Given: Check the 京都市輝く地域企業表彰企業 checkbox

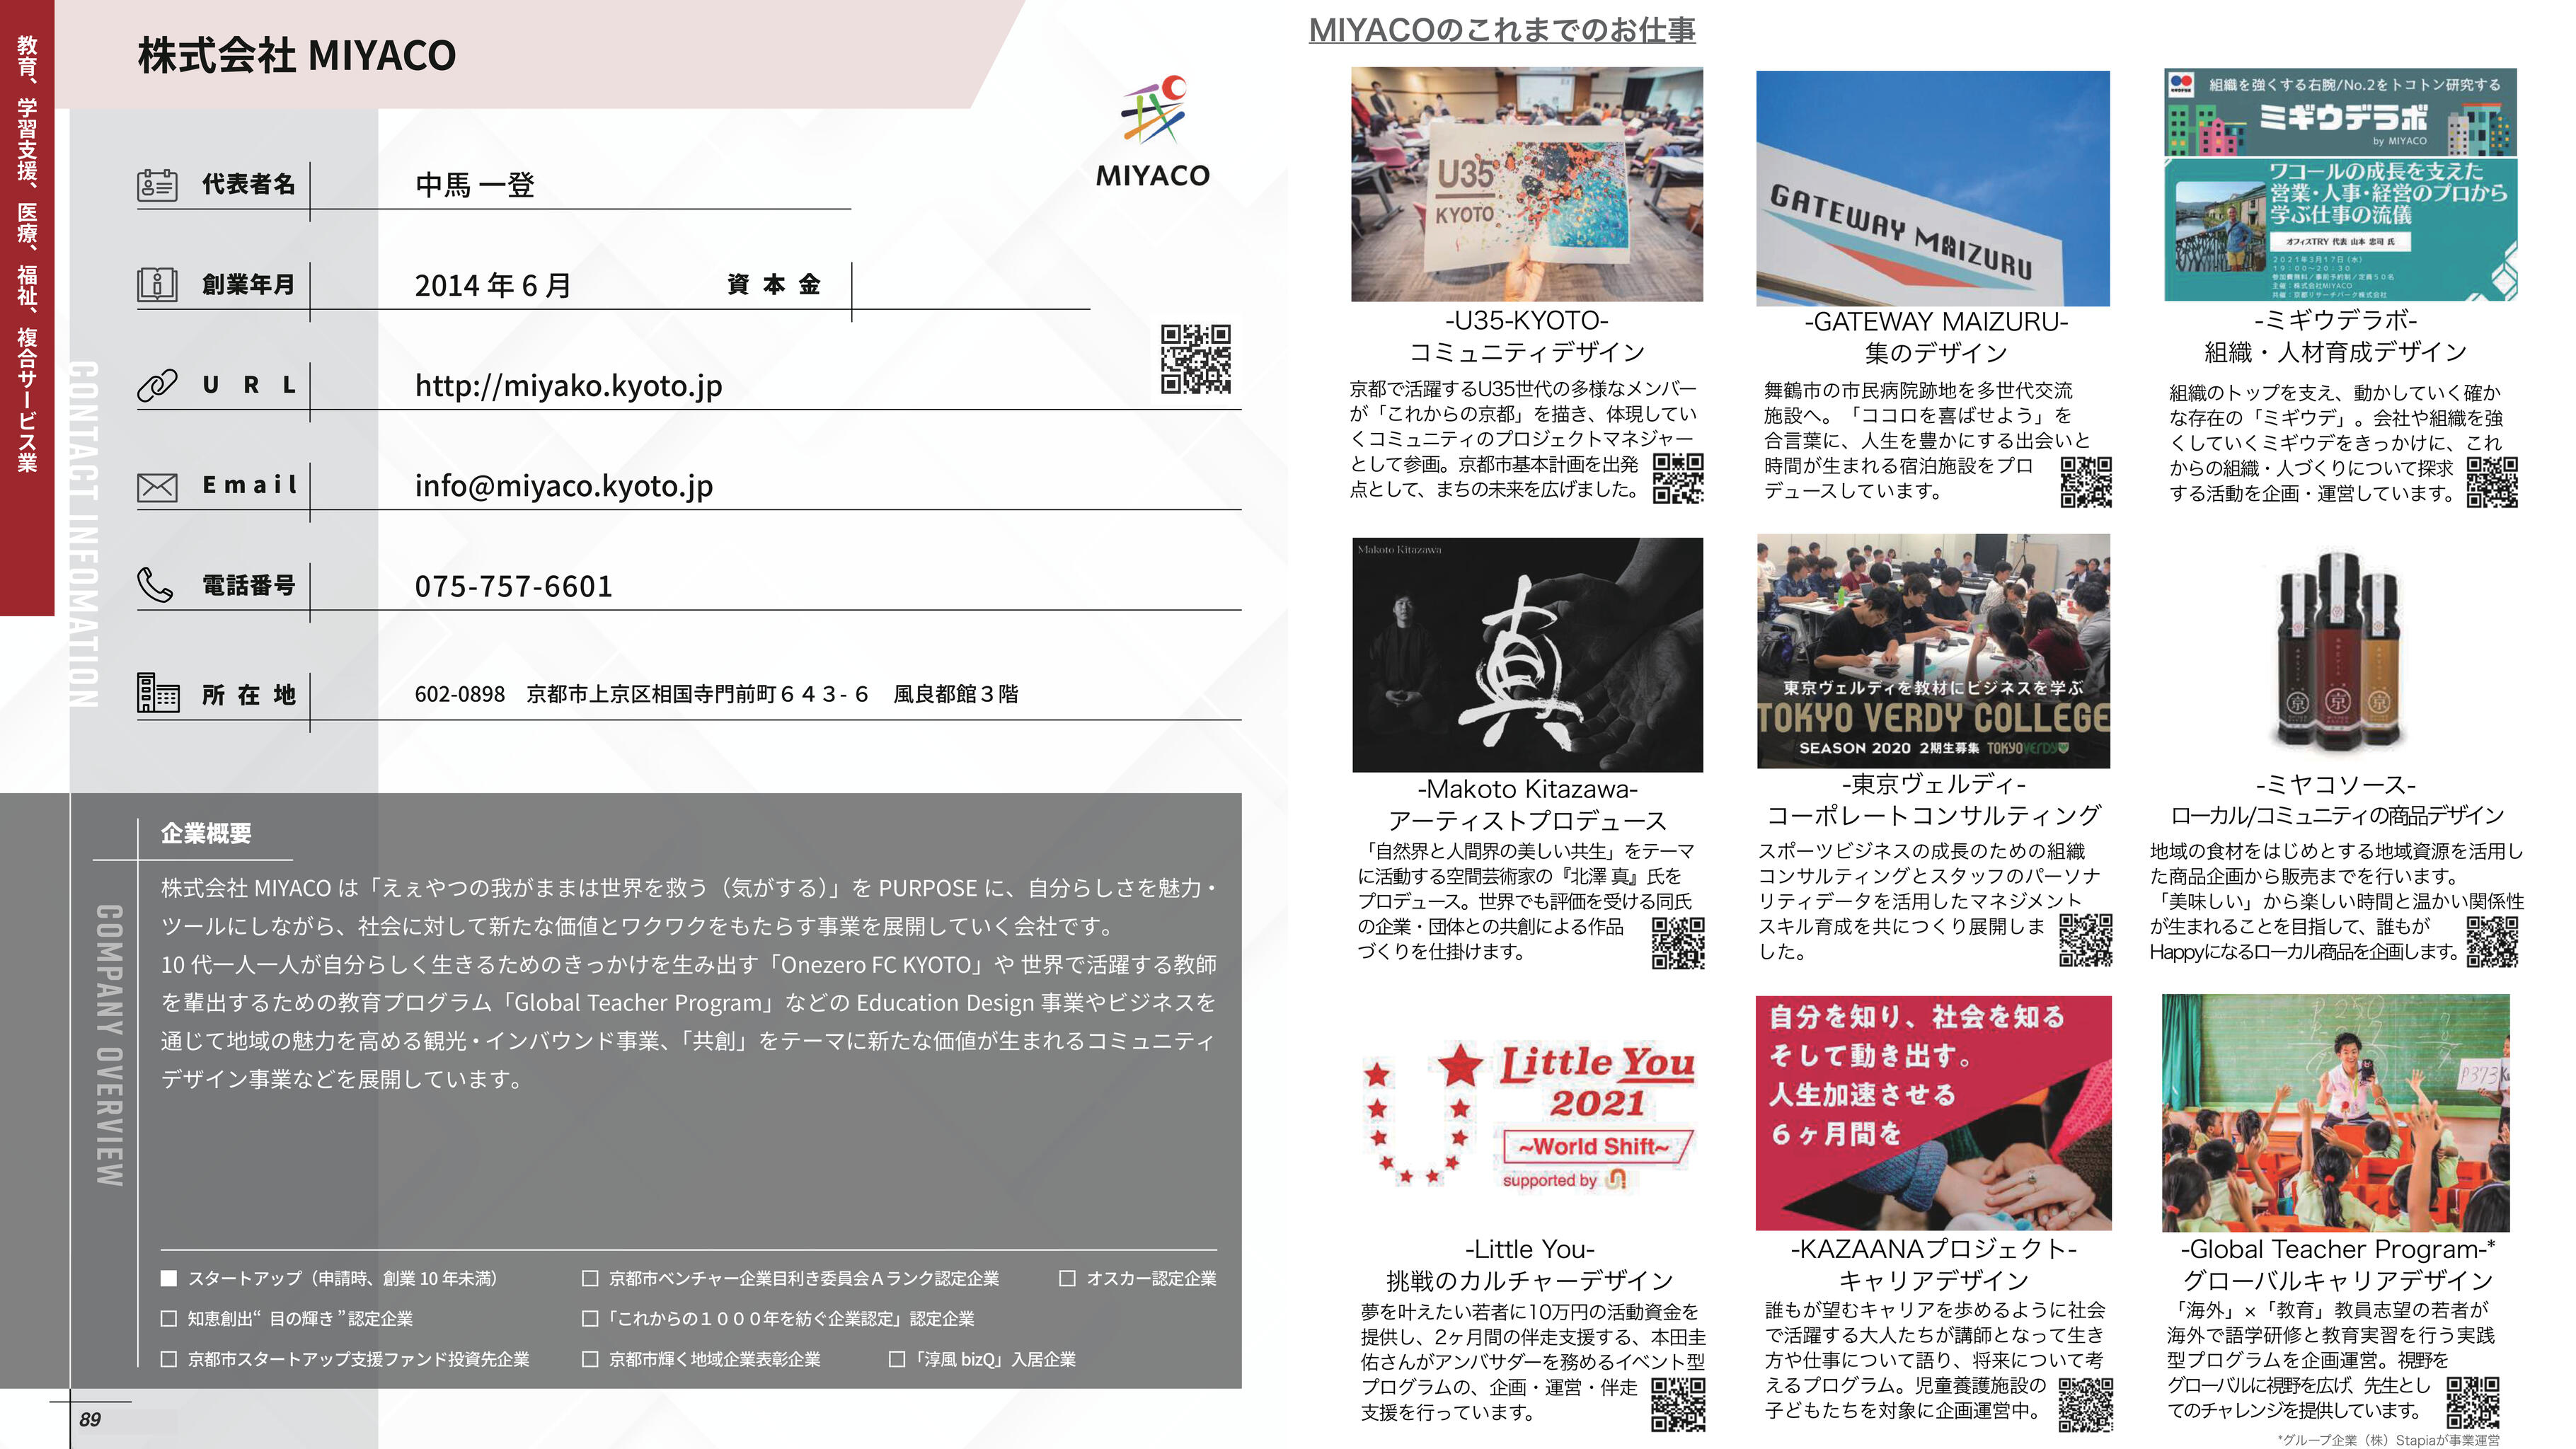Looking at the screenshot, I should 590,1359.
